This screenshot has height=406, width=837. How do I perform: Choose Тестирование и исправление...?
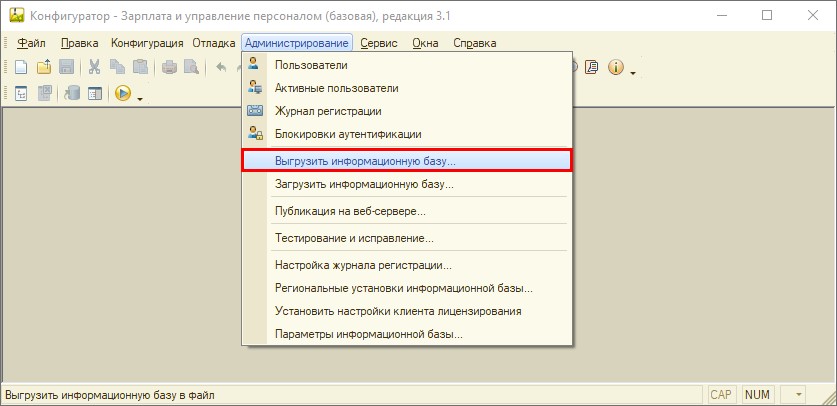(x=407, y=238)
